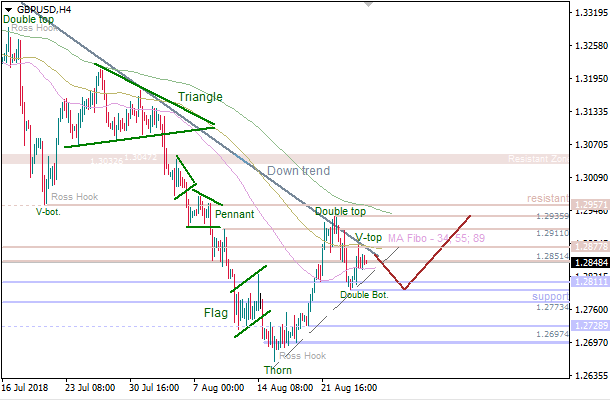Open the GBPUSD,H4 chart dropdown arrow
Screen dimensions: 610x400
[x=7, y=8]
